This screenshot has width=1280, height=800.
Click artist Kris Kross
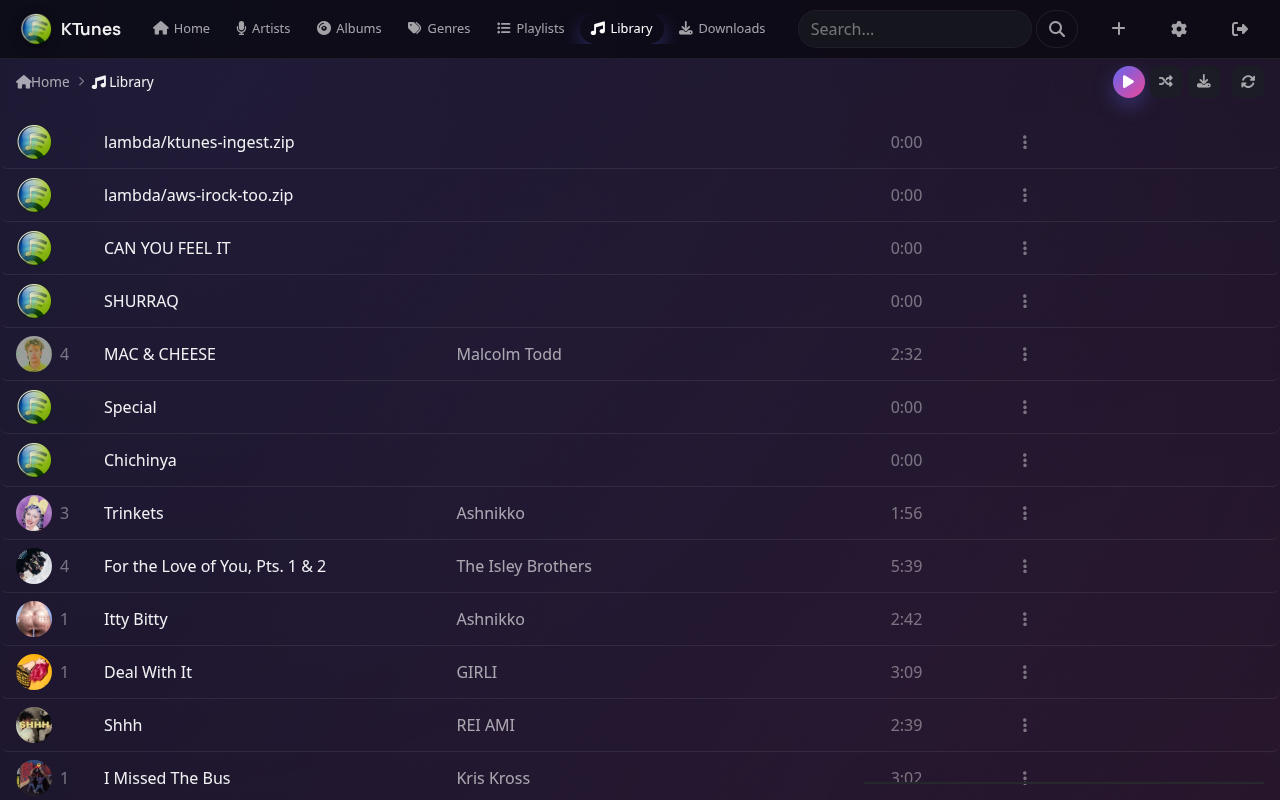(493, 778)
